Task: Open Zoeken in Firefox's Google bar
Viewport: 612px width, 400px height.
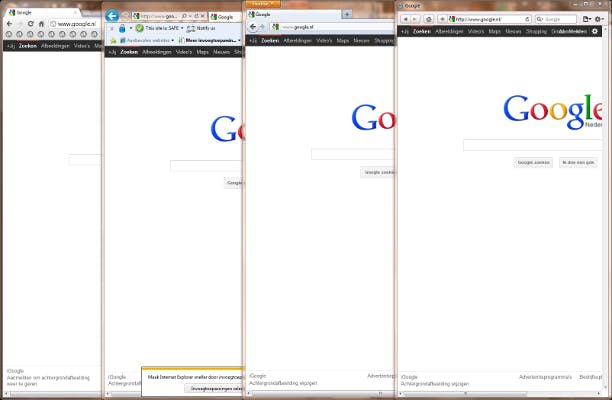Action: [x=270, y=41]
